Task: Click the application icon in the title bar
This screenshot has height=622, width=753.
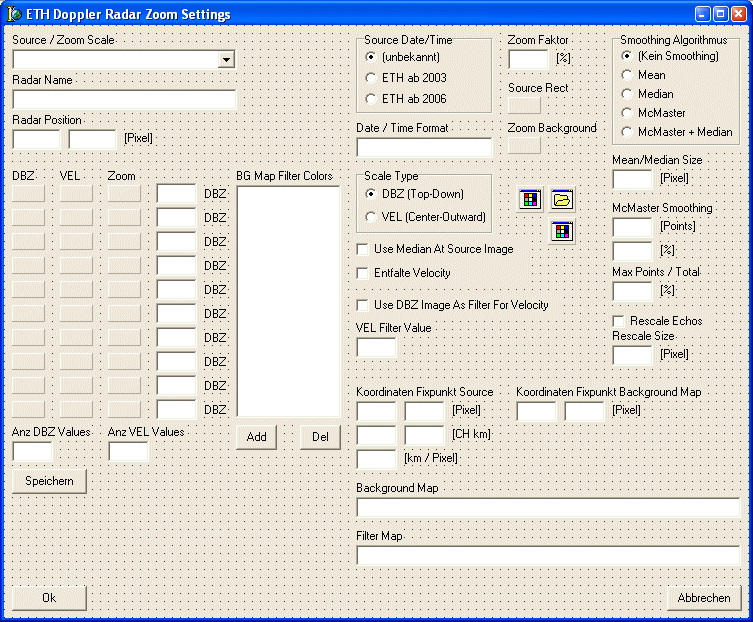Action: click(14, 14)
